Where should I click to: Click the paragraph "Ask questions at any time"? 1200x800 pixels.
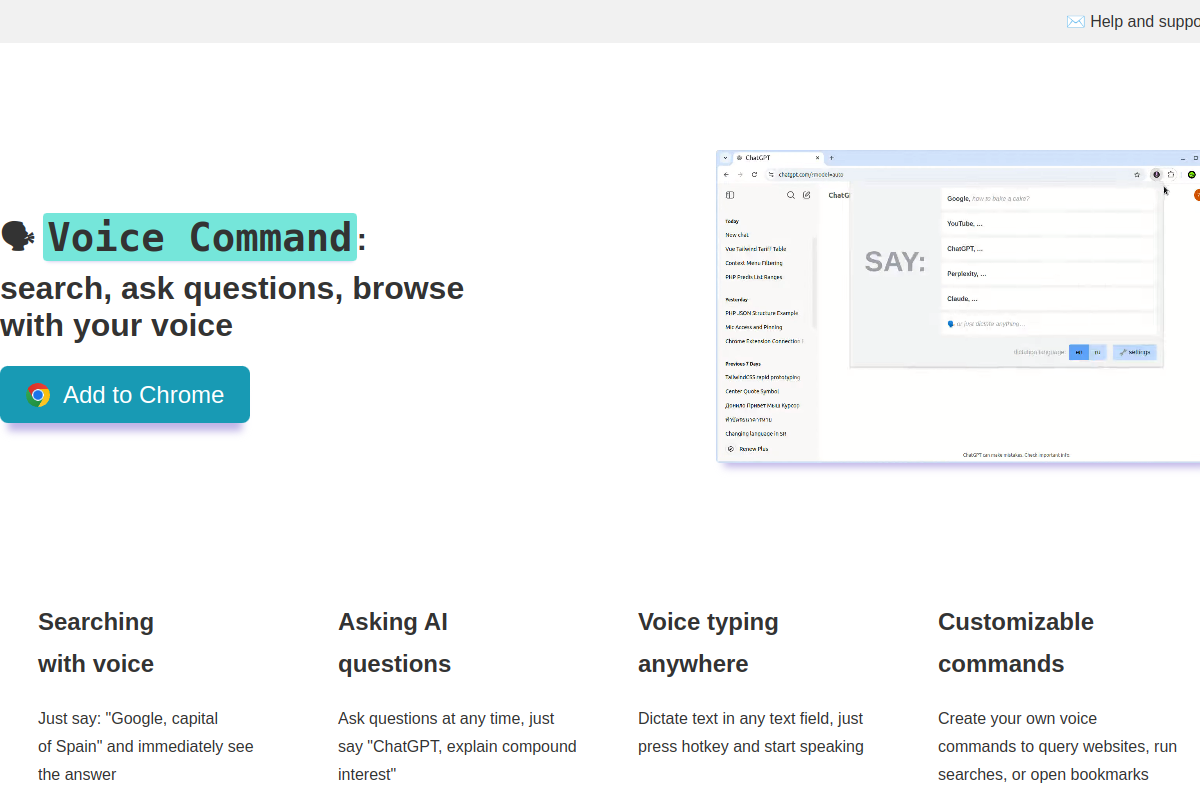click(457, 746)
